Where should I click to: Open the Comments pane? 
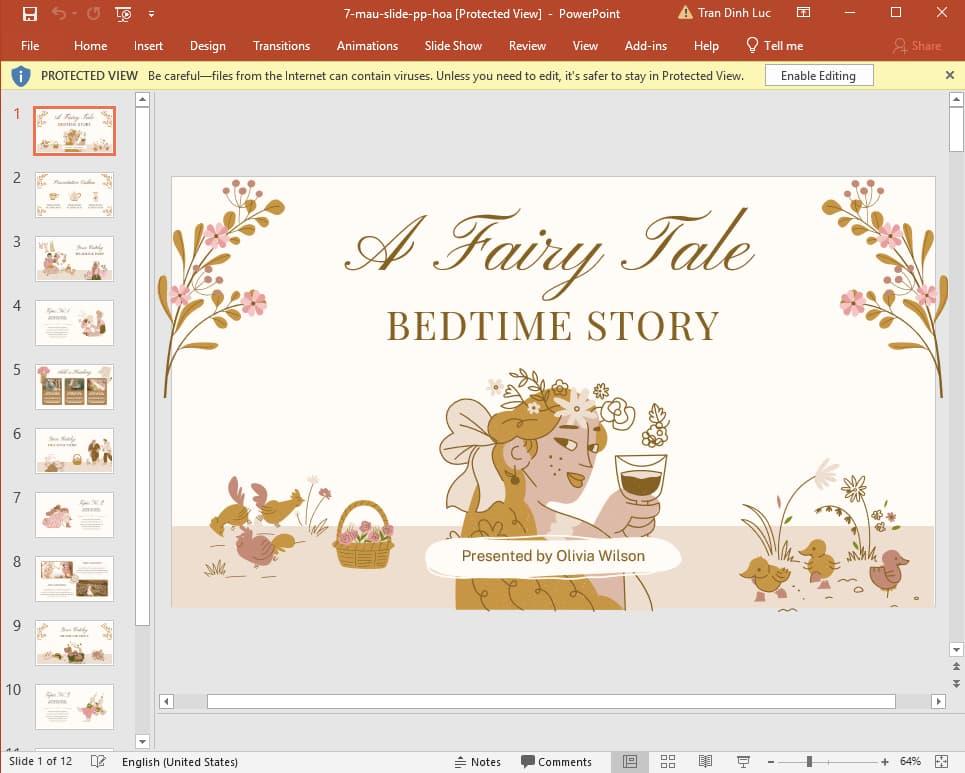pyautogui.click(x=557, y=761)
